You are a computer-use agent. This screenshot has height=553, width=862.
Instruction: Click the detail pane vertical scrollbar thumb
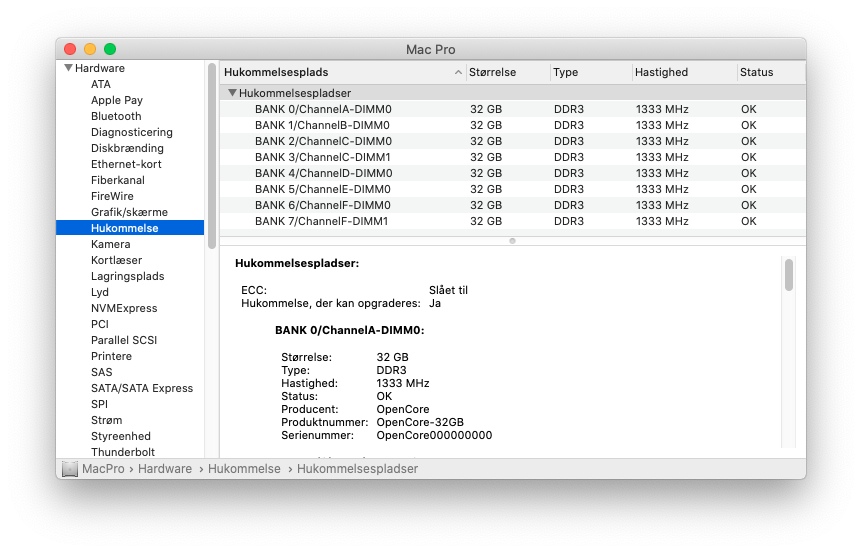tap(789, 275)
